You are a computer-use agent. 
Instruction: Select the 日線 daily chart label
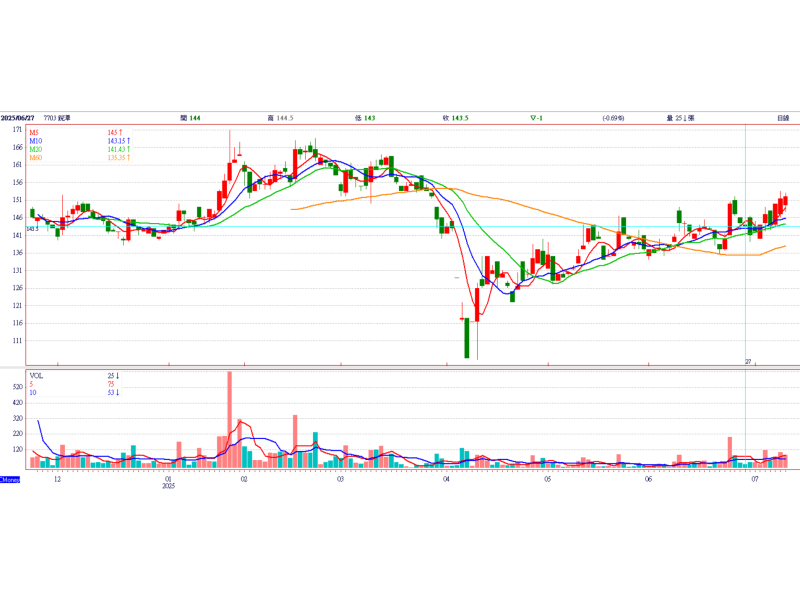[x=783, y=118]
